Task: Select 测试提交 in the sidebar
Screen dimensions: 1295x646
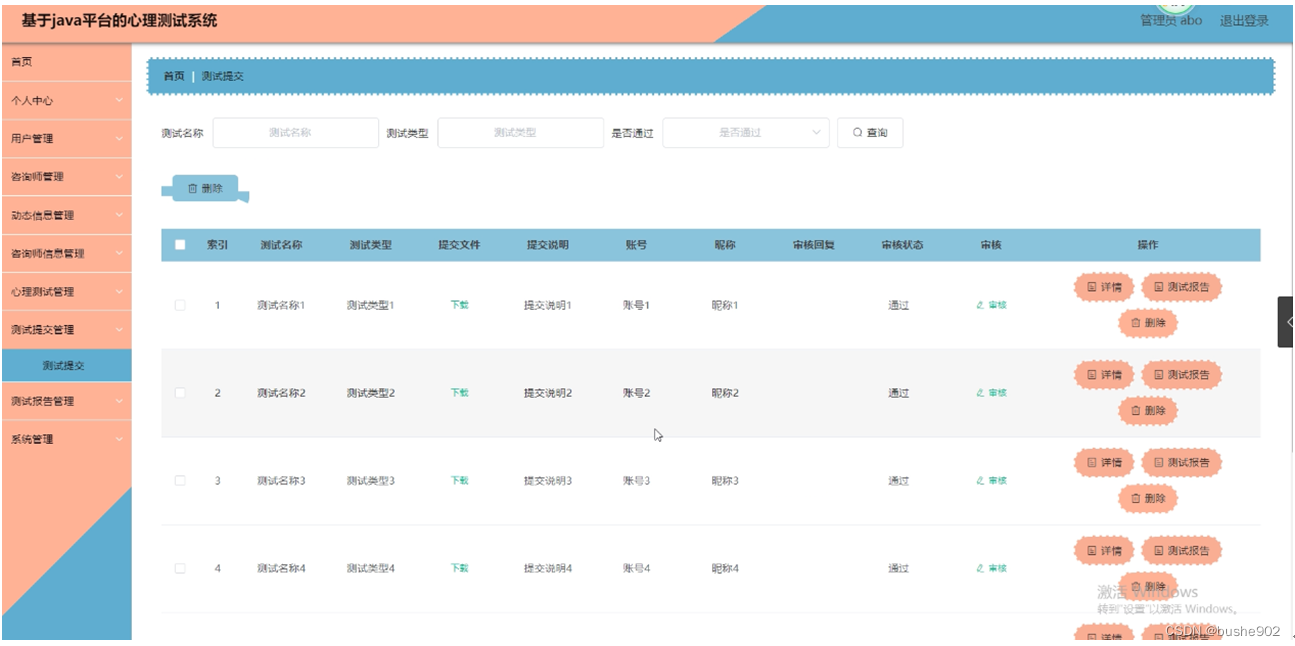Action: point(65,365)
